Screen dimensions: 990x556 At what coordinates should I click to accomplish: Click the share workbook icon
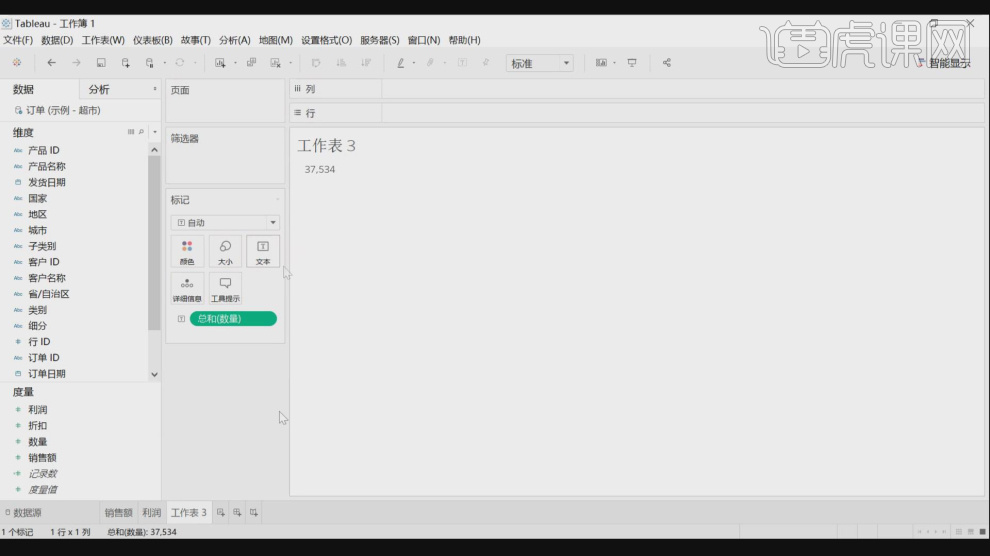click(667, 62)
